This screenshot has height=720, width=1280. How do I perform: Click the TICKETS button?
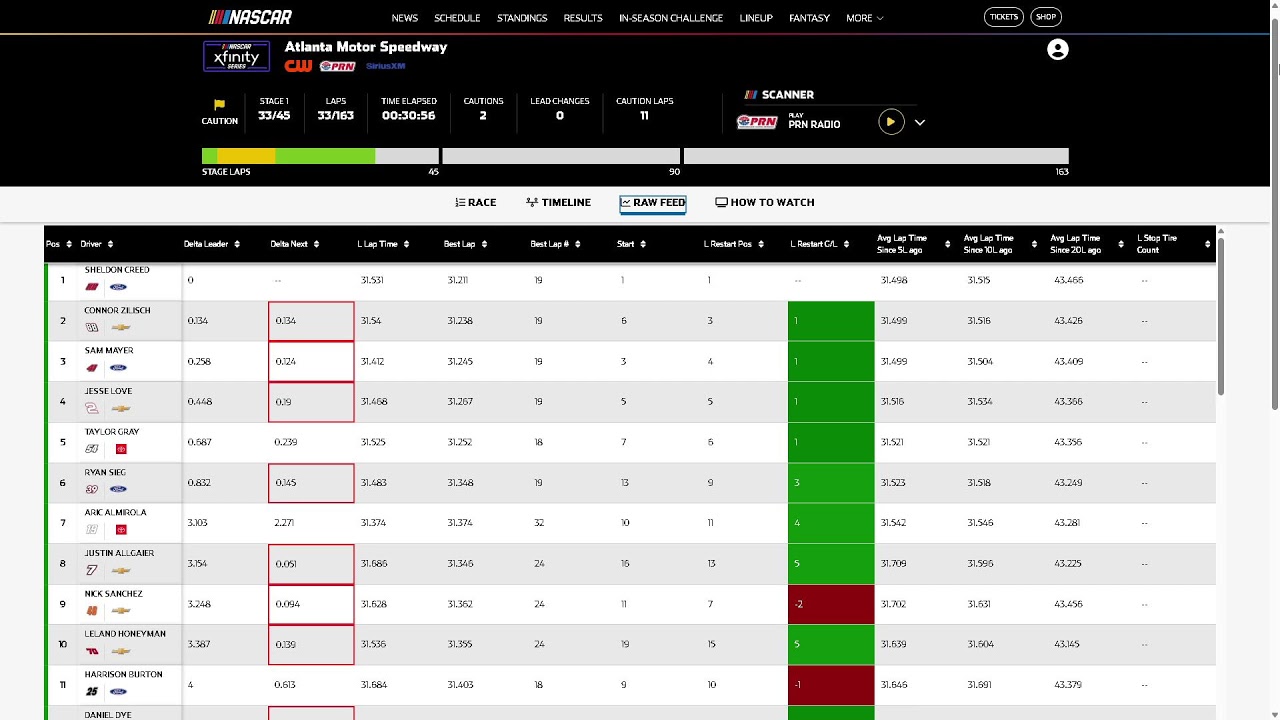(x=1003, y=17)
